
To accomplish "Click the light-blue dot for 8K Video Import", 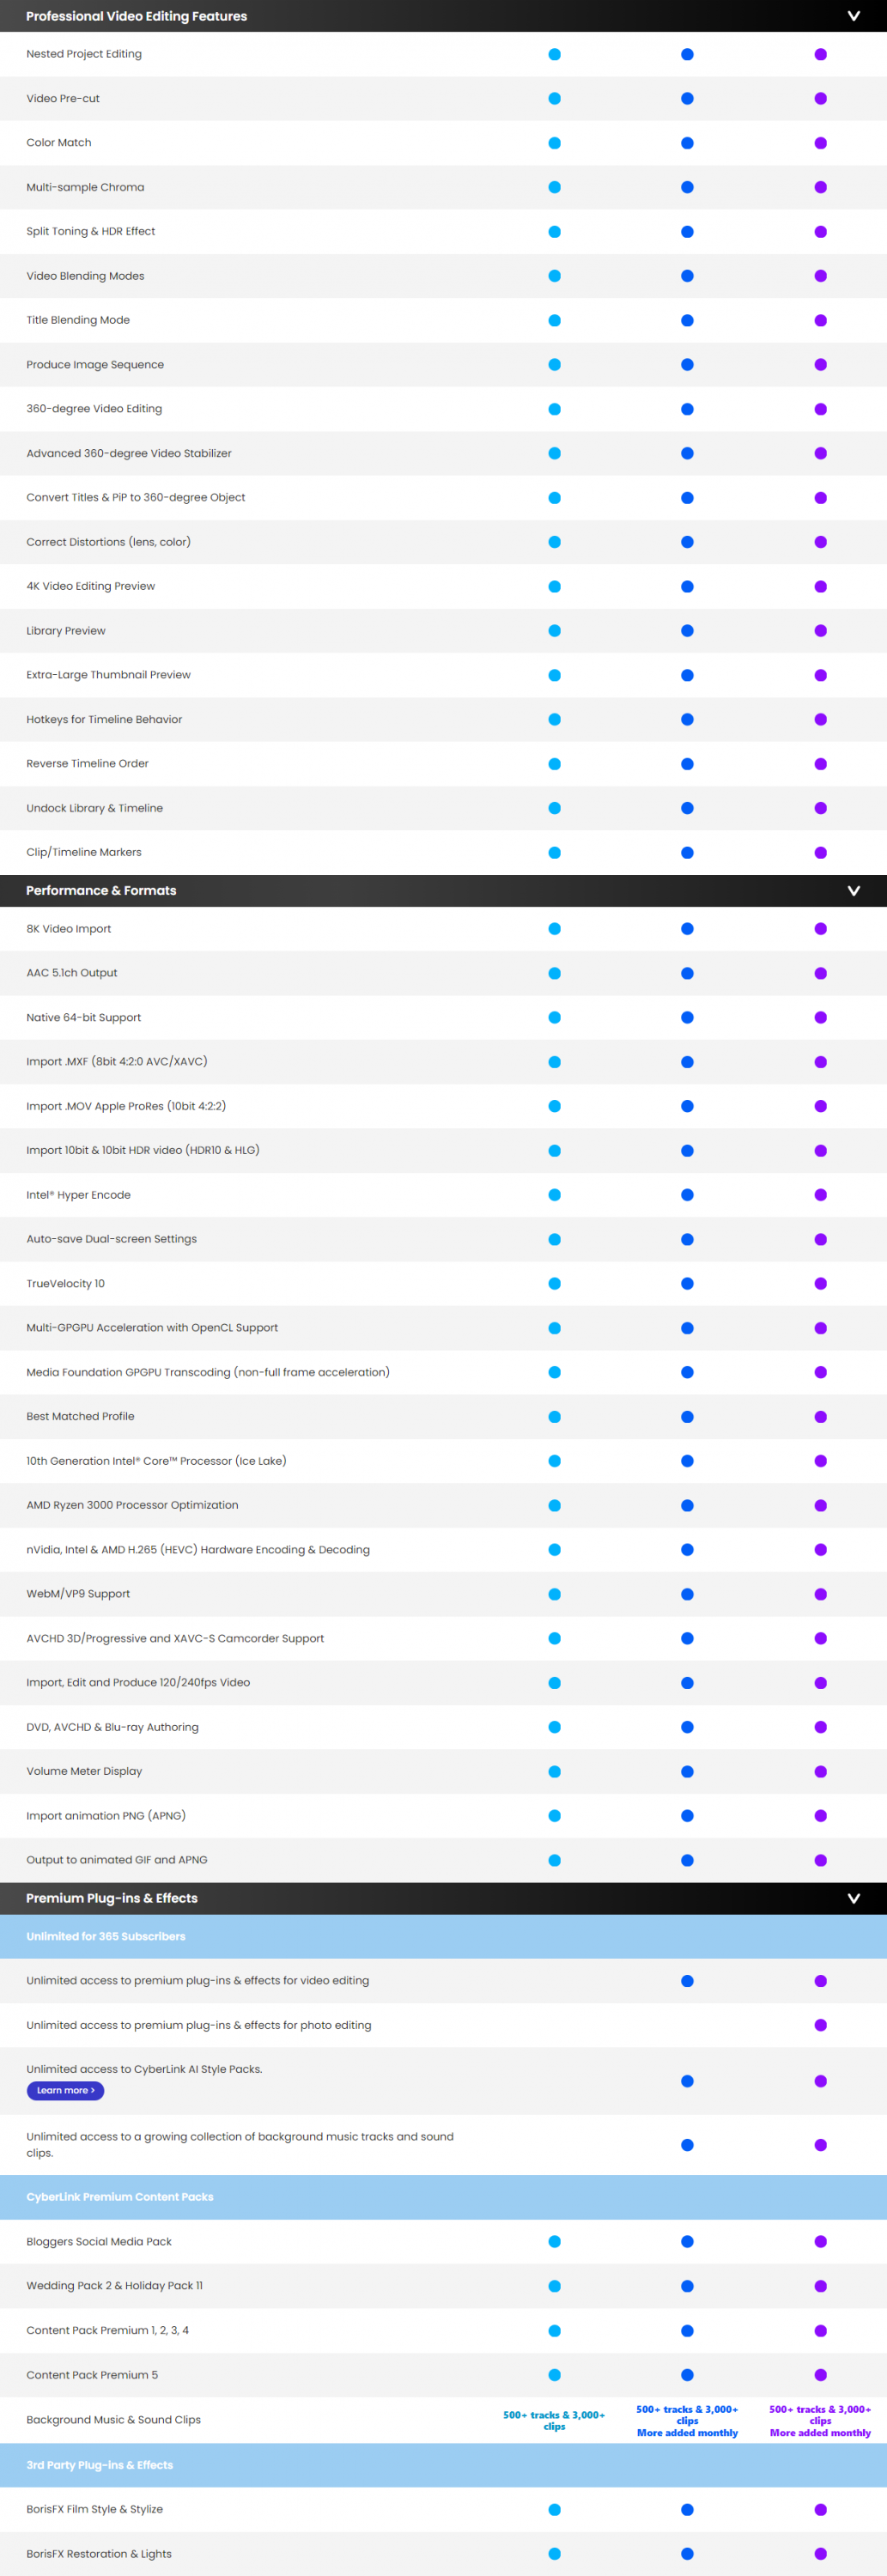I will pos(555,929).
